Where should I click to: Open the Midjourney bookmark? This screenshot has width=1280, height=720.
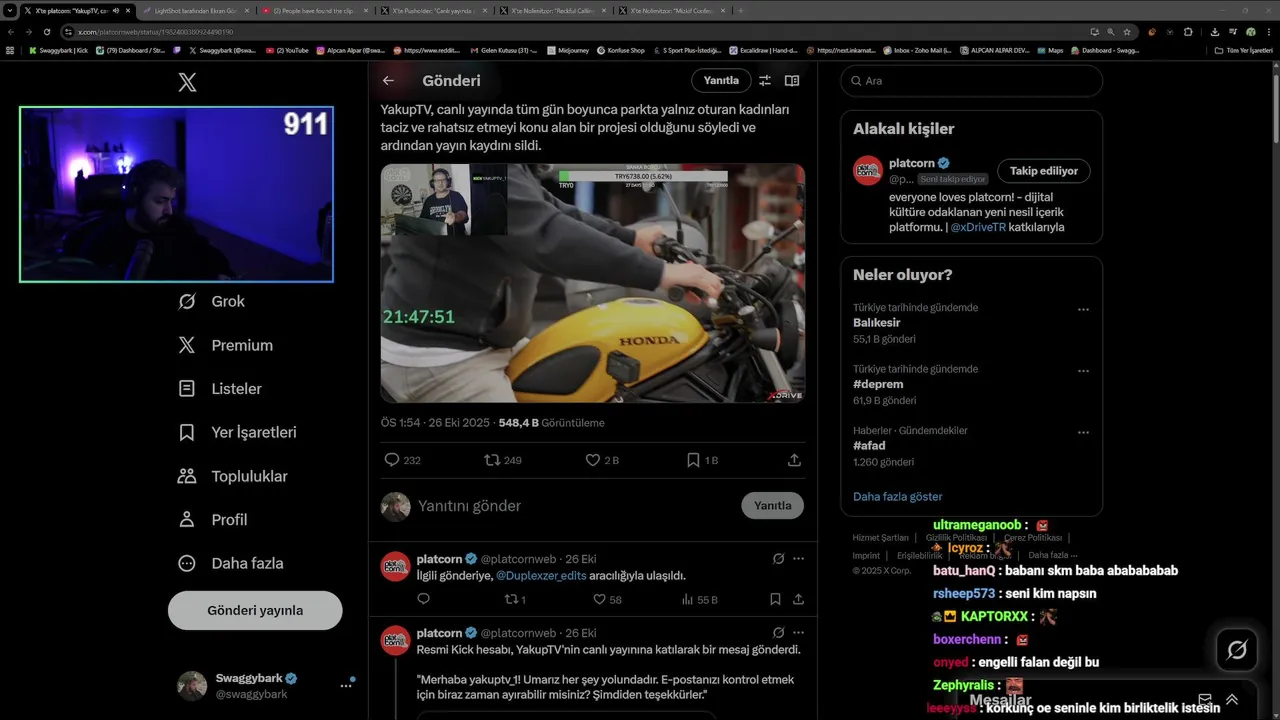568,50
